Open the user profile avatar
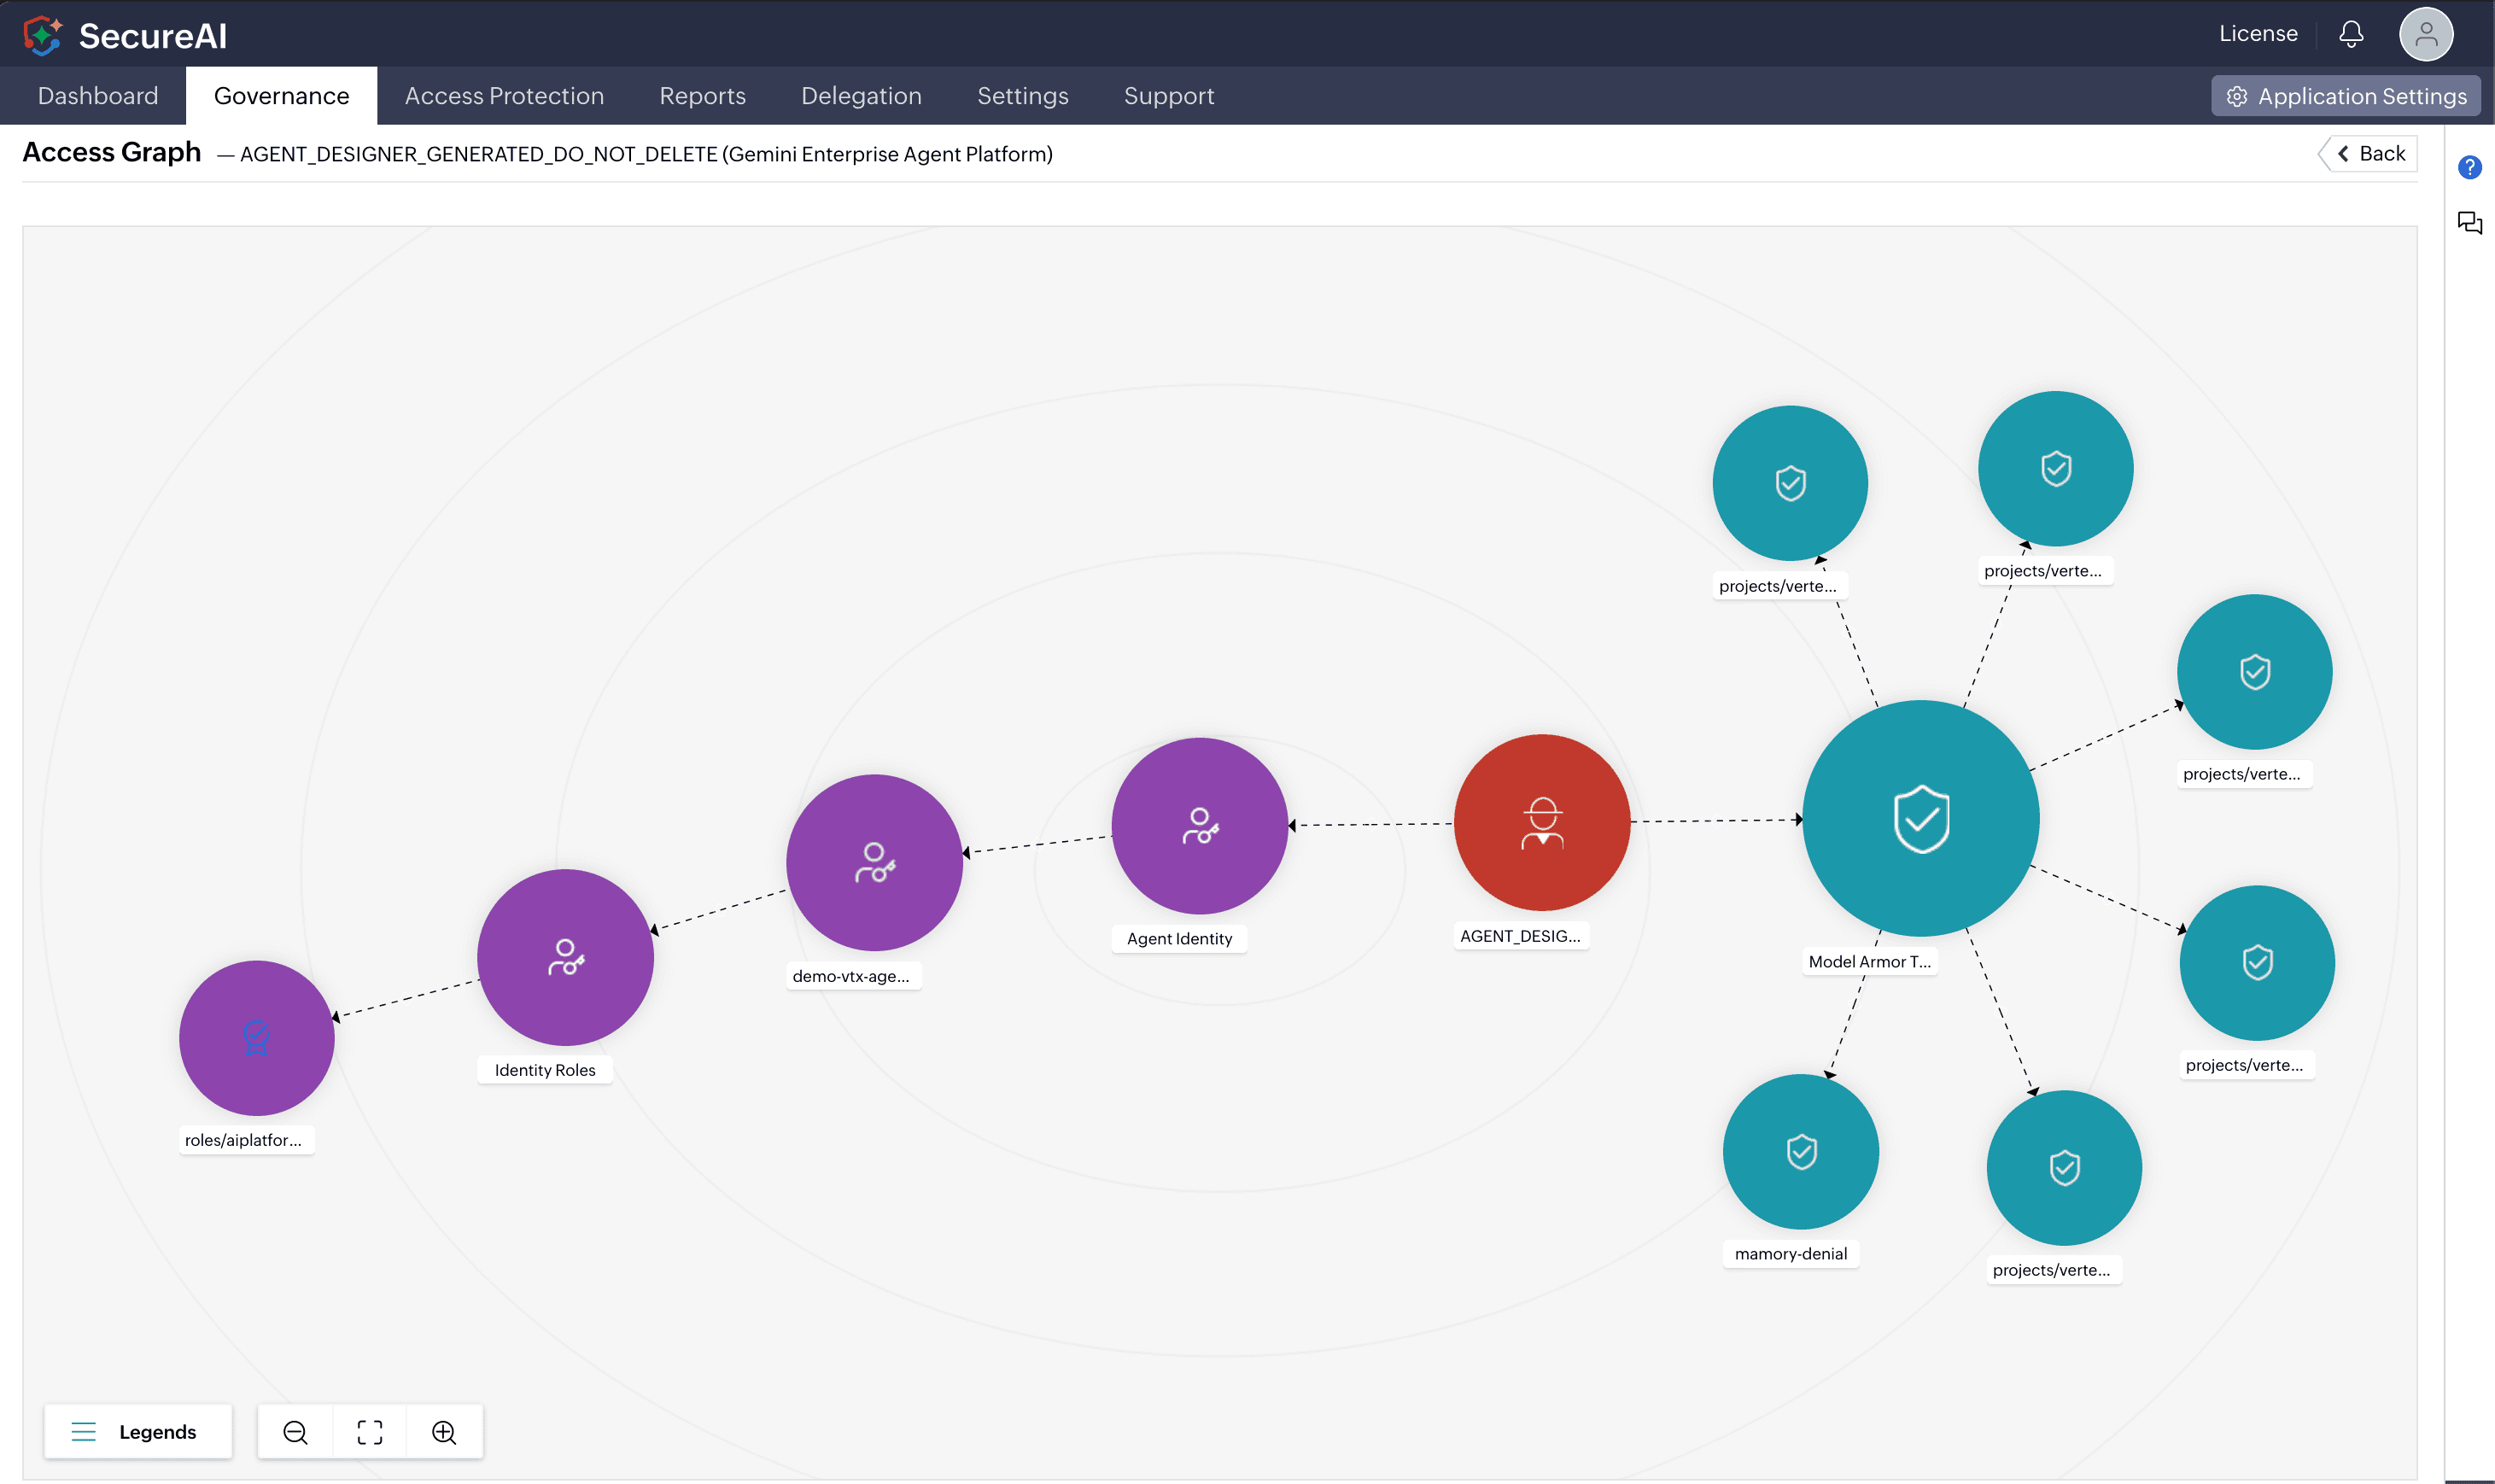 (x=2426, y=34)
